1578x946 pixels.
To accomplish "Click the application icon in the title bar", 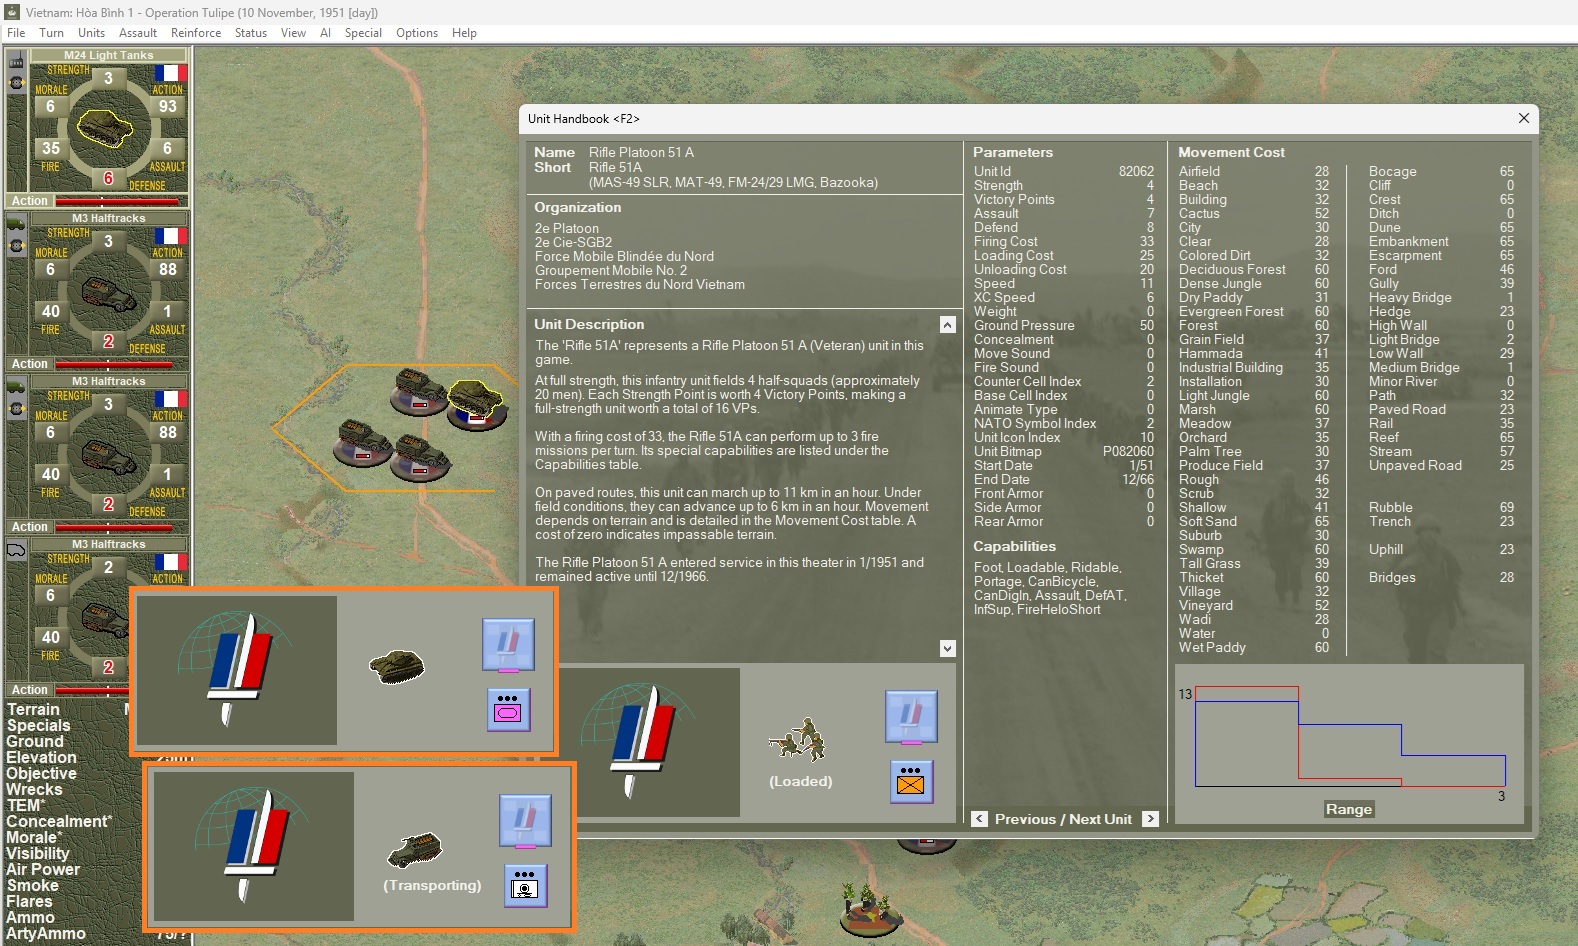I will tap(12, 12).
